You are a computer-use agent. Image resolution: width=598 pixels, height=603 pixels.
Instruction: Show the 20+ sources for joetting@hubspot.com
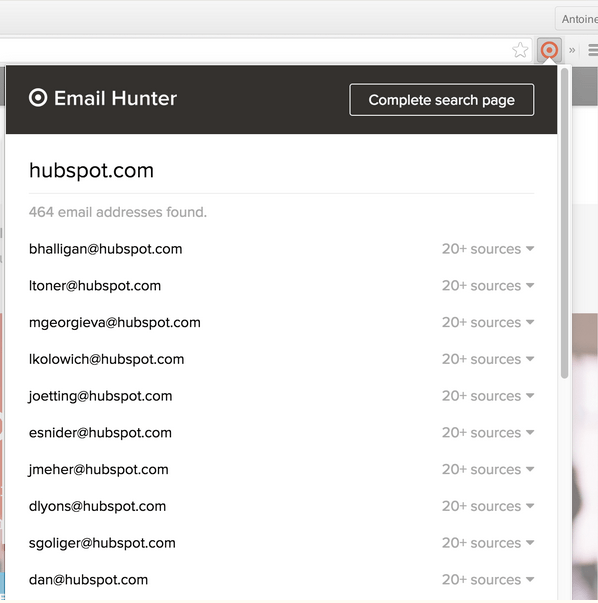488,396
